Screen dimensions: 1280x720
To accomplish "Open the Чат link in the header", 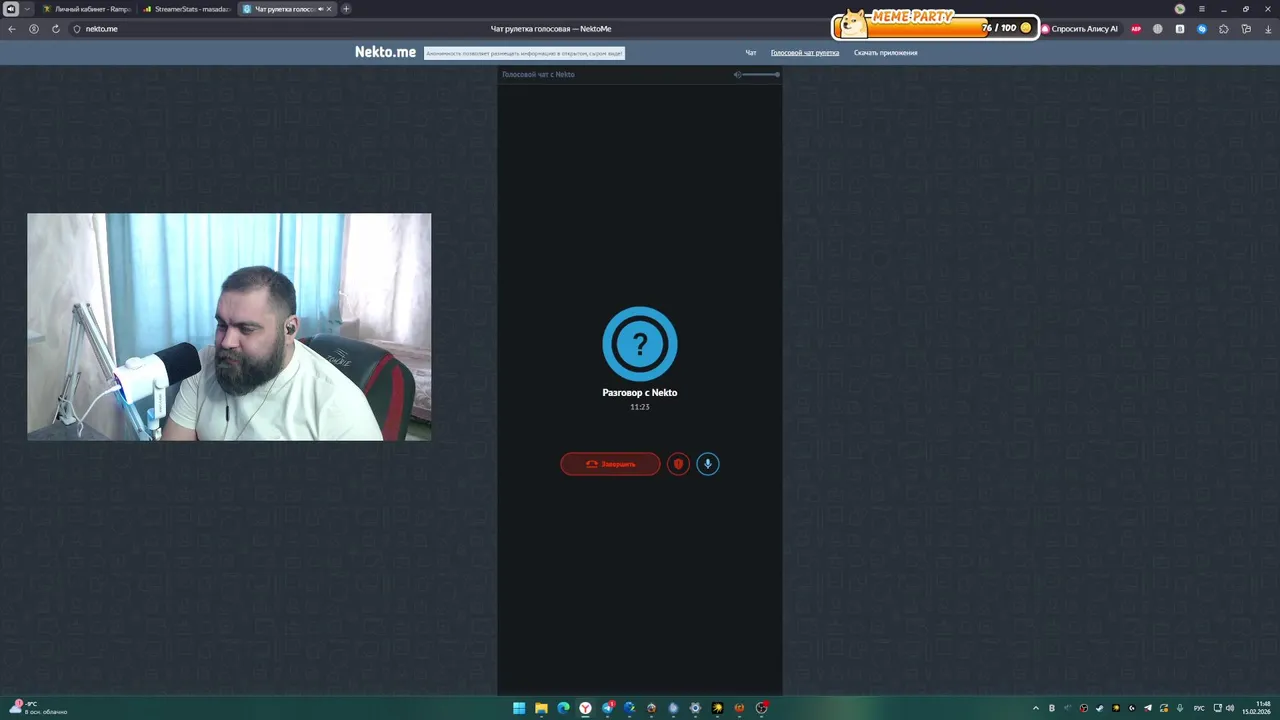I will (x=751, y=53).
